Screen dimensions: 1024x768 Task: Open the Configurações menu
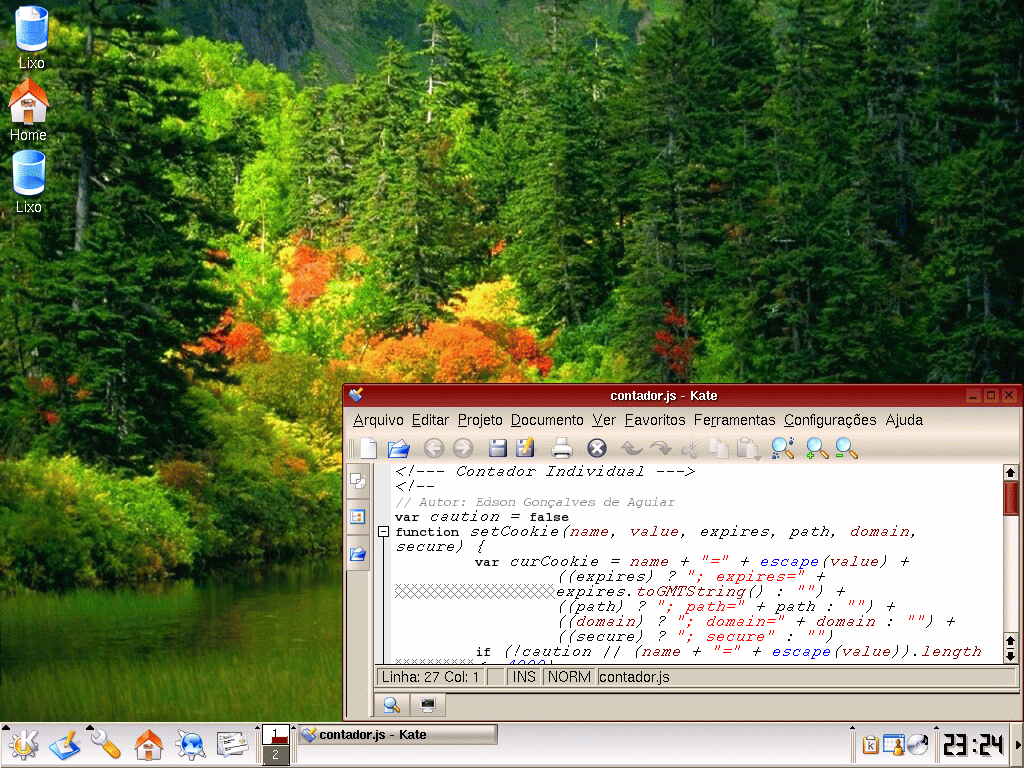click(x=830, y=420)
